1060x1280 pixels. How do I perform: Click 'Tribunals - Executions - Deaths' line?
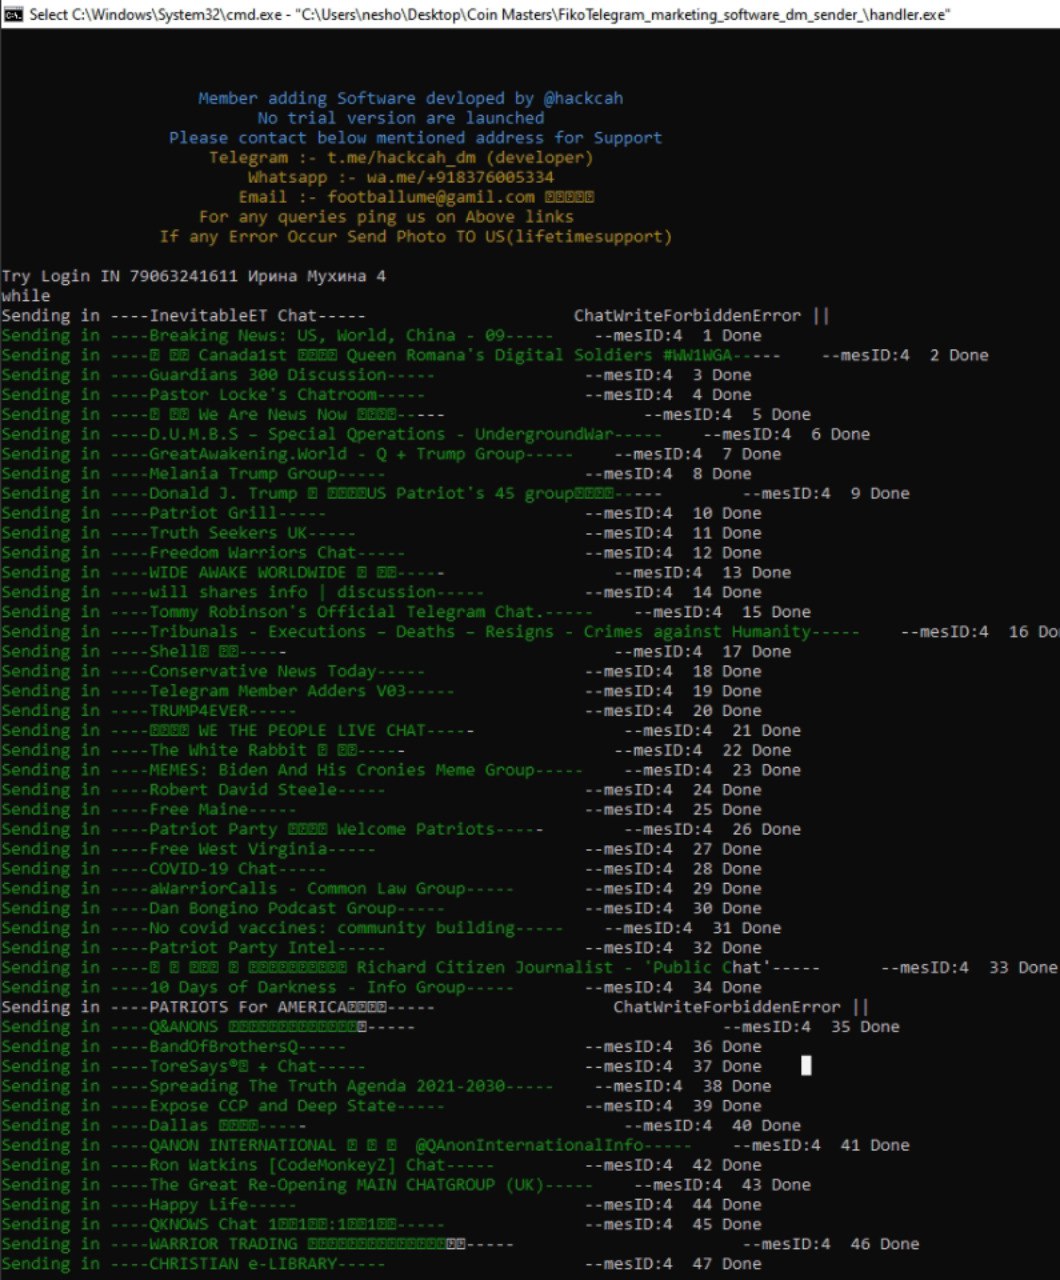click(x=530, y=632)
